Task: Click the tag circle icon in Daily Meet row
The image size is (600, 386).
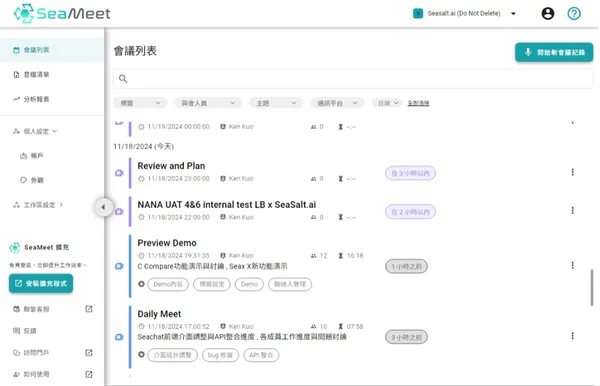Action: coord(141,355)
